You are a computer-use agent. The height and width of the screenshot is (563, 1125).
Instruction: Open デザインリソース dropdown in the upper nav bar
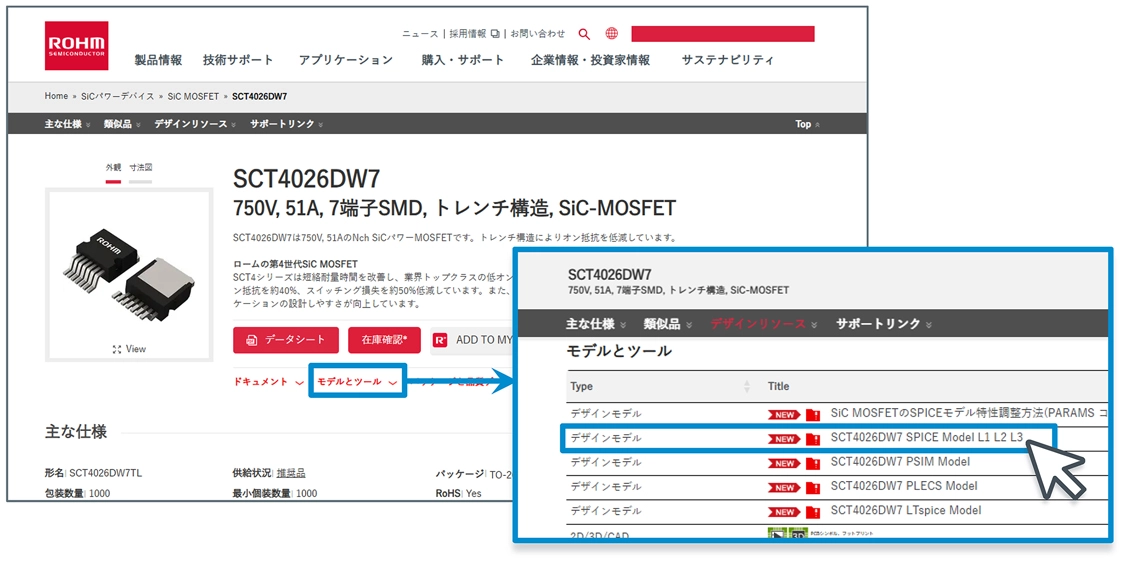[x=196, y=124]
